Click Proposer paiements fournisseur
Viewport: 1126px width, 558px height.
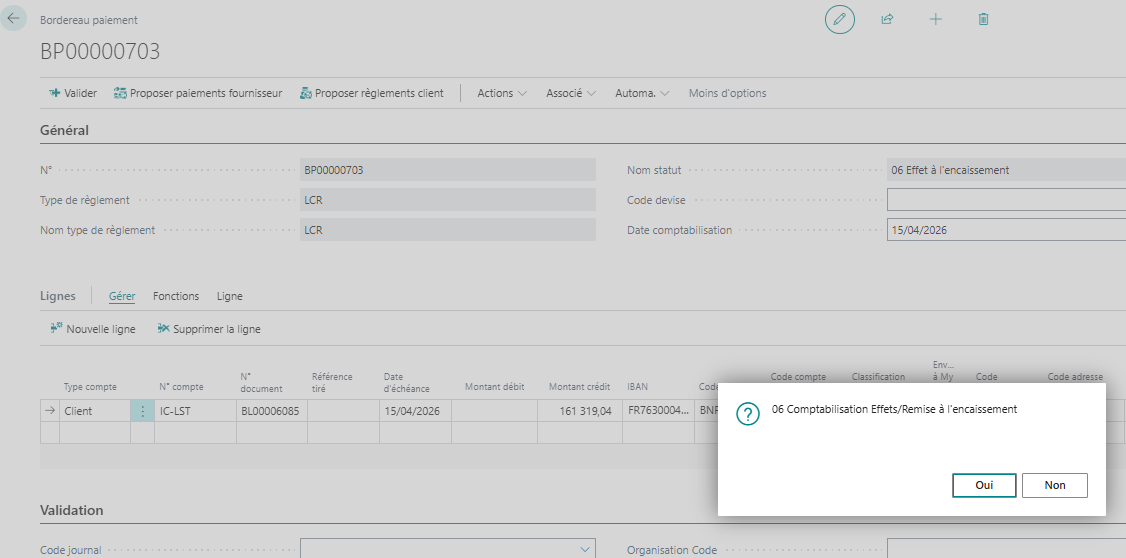pos(198,93)
